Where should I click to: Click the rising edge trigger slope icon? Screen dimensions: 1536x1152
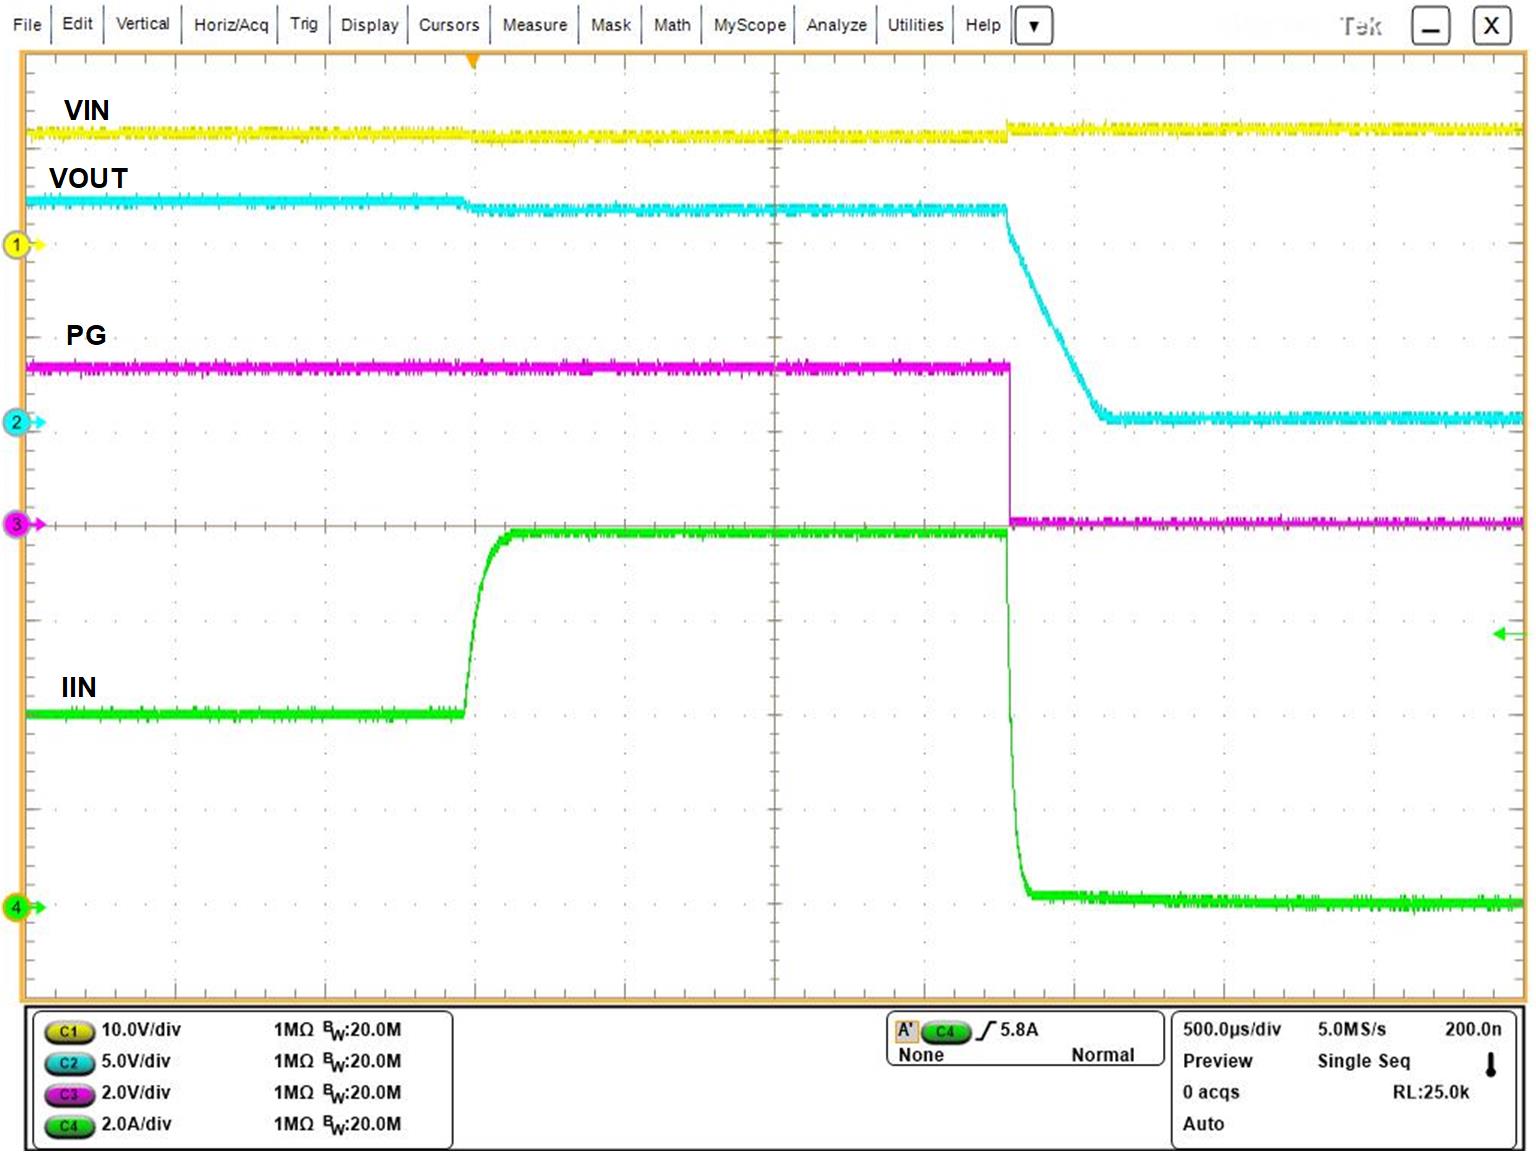(986, 1030)
